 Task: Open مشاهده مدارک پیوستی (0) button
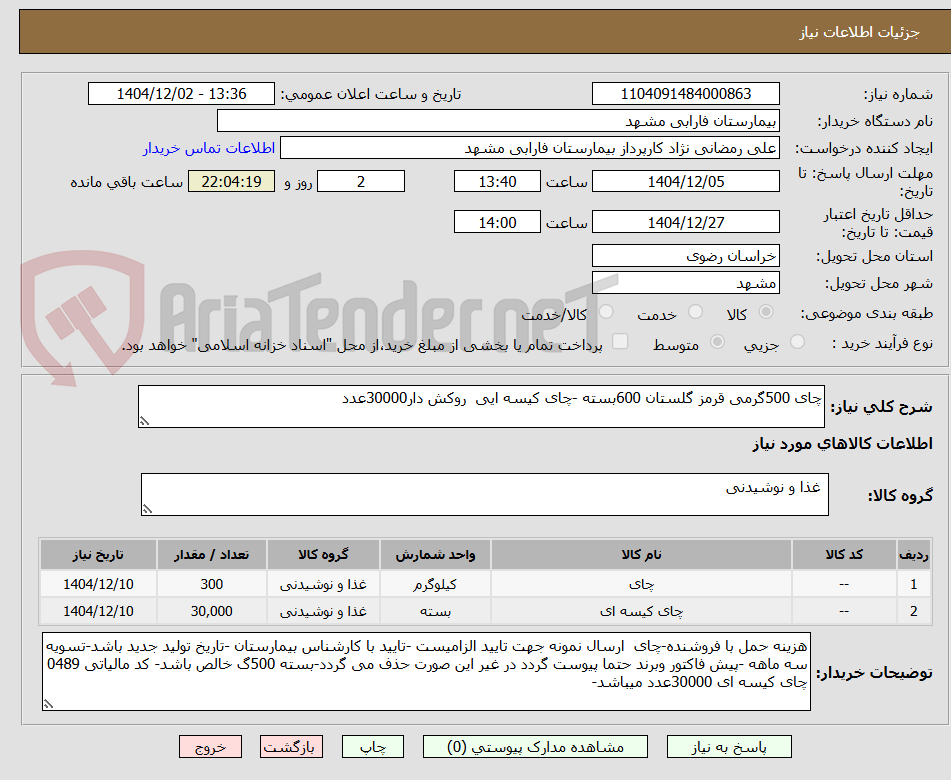(535, 747)
